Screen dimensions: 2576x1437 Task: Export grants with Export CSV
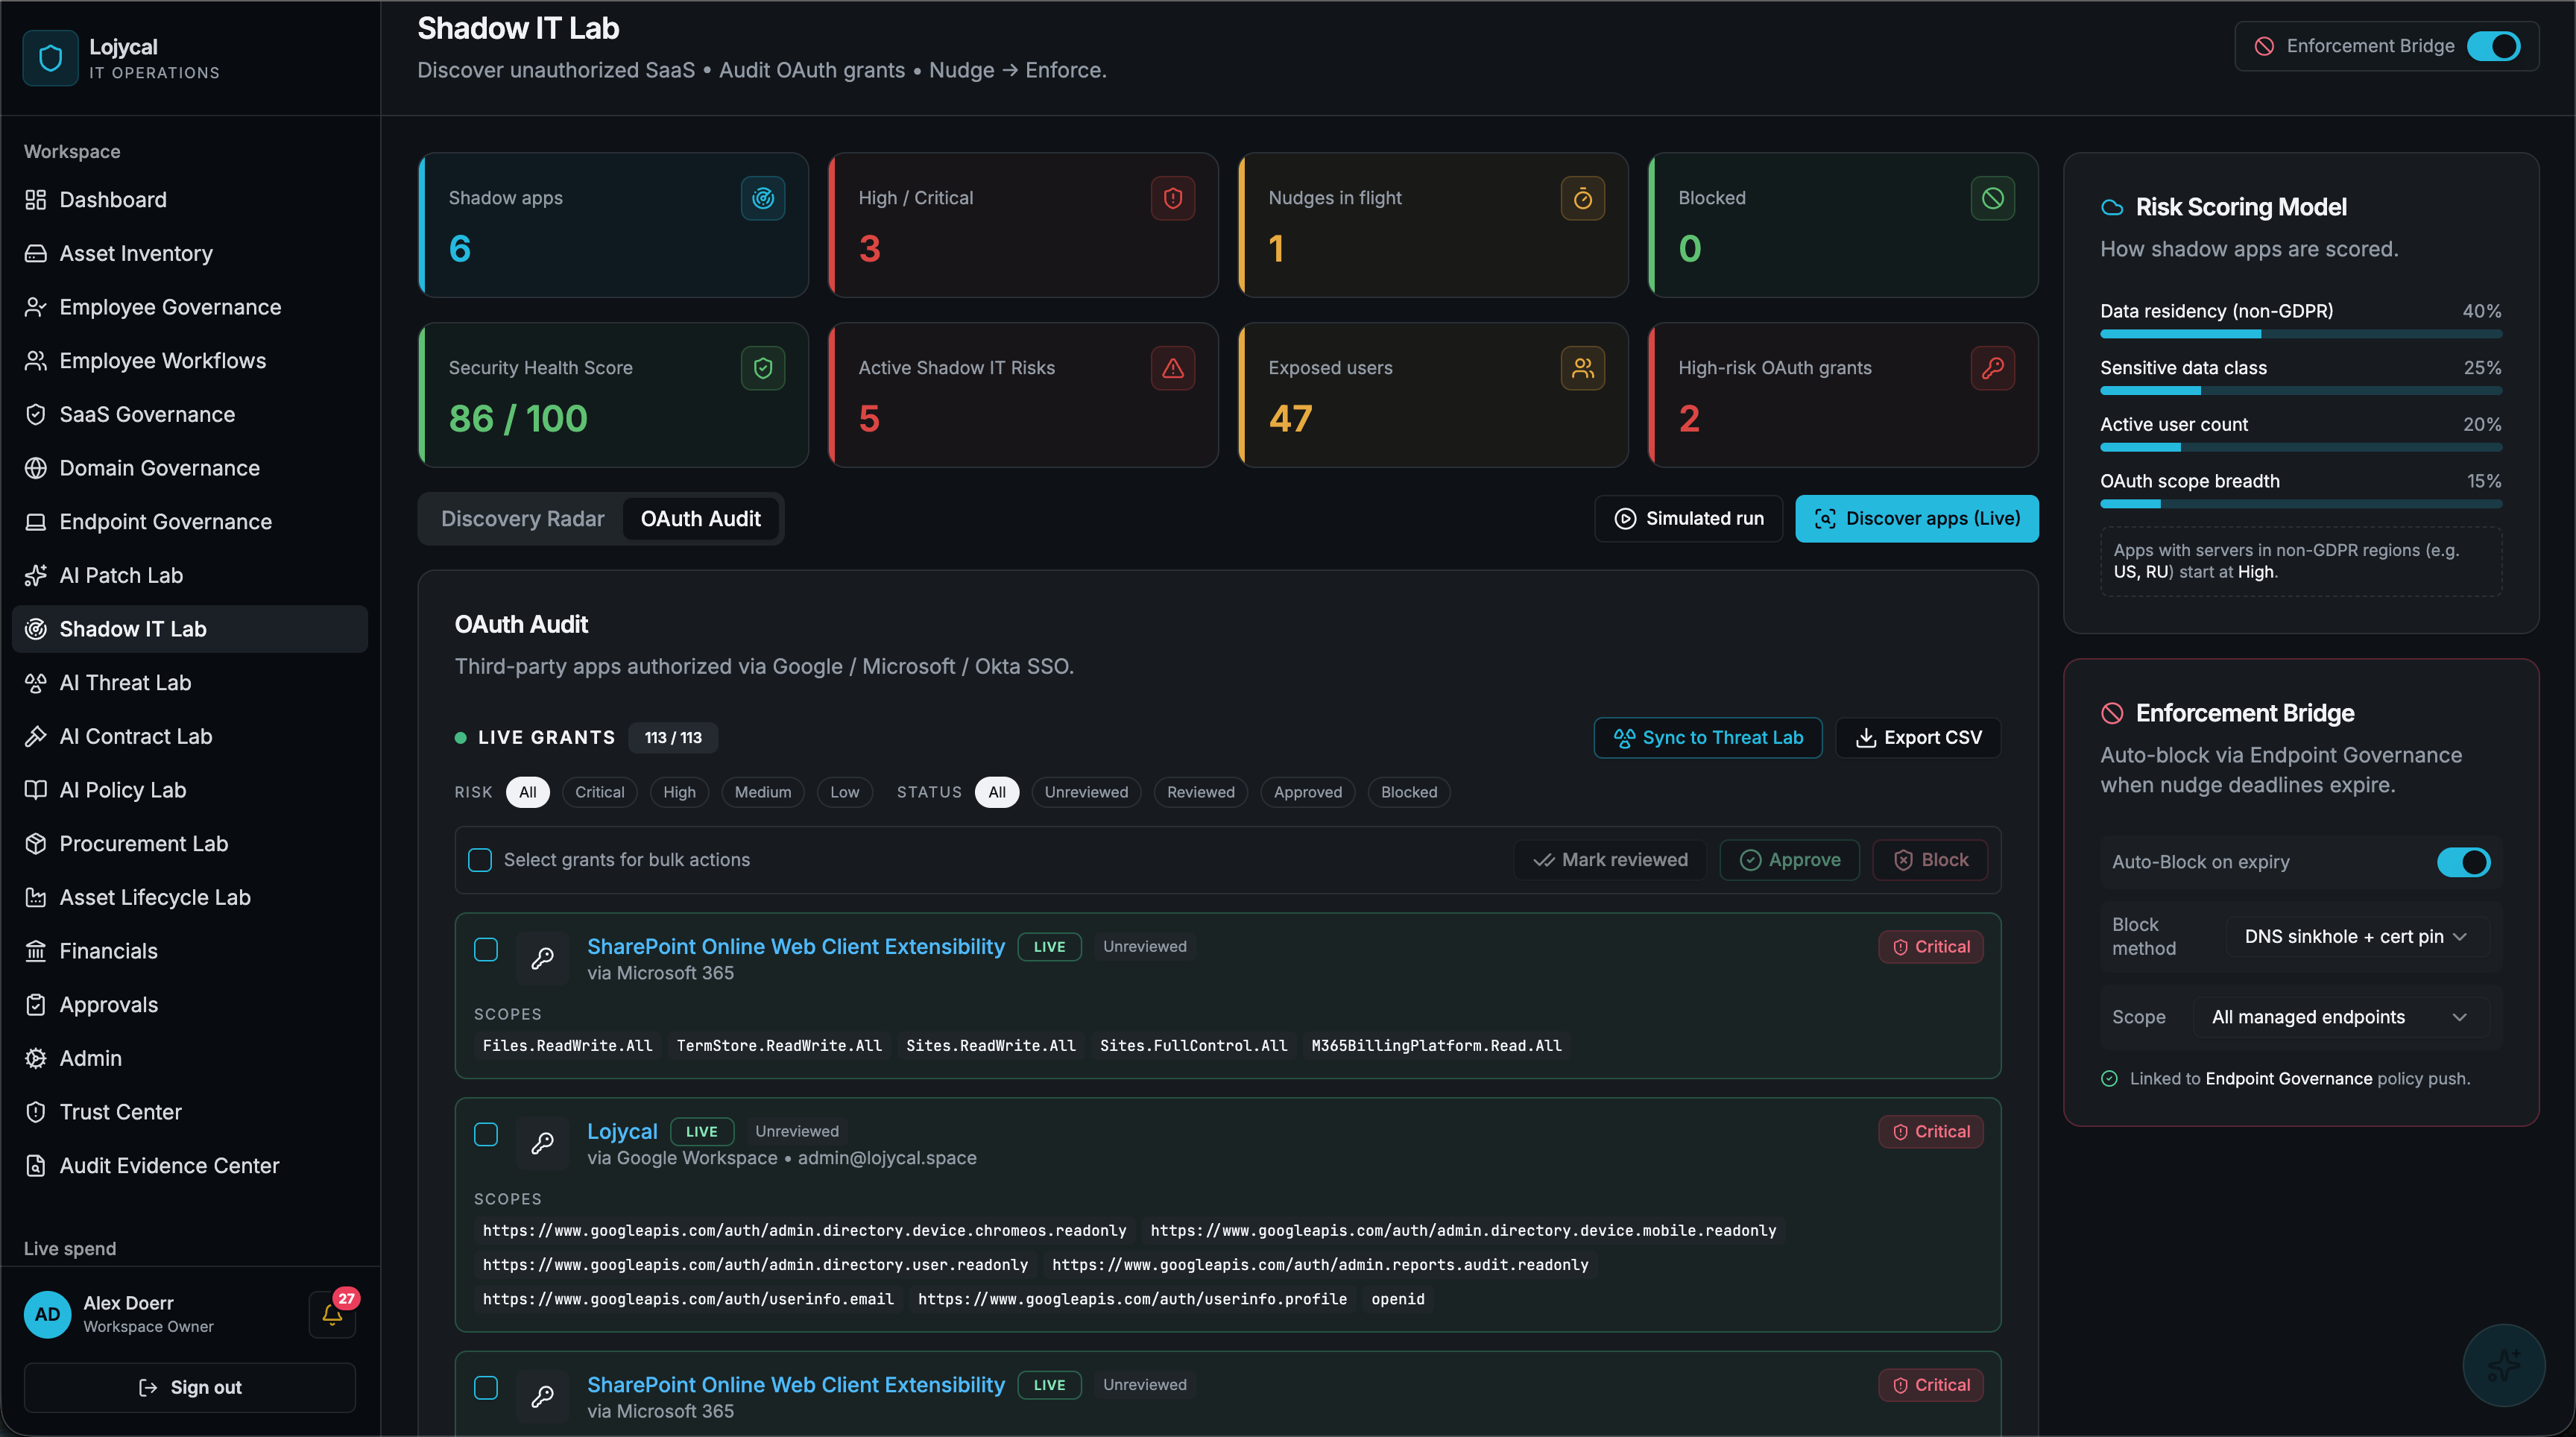(1918, 738)
